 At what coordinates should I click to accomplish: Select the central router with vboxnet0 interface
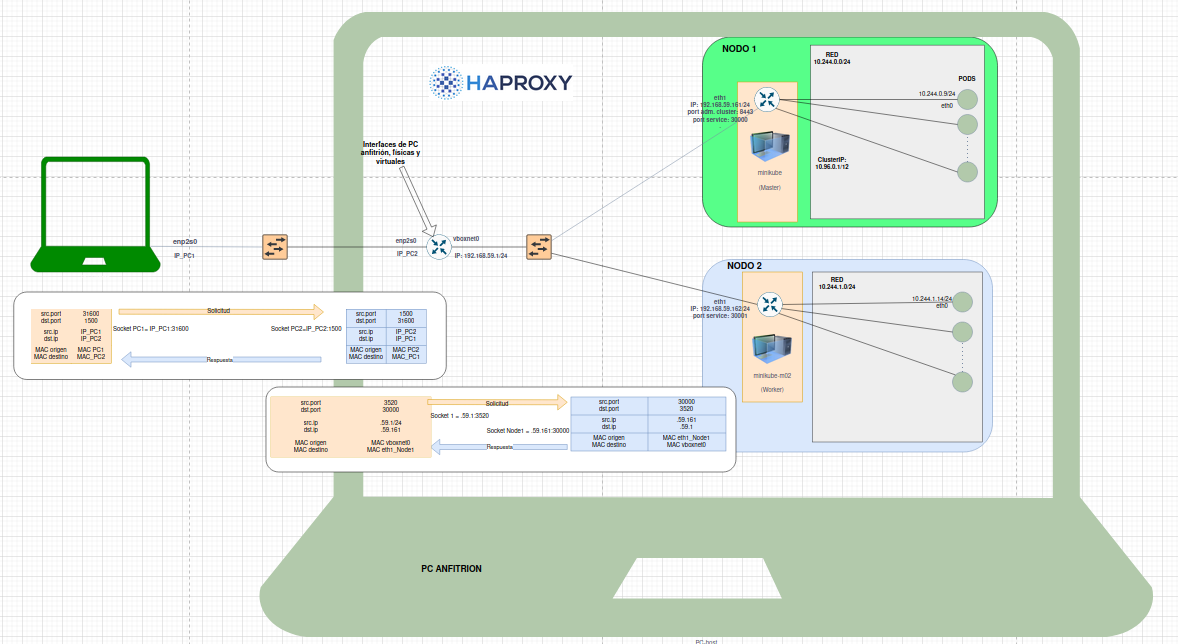(x=438, y=247)
